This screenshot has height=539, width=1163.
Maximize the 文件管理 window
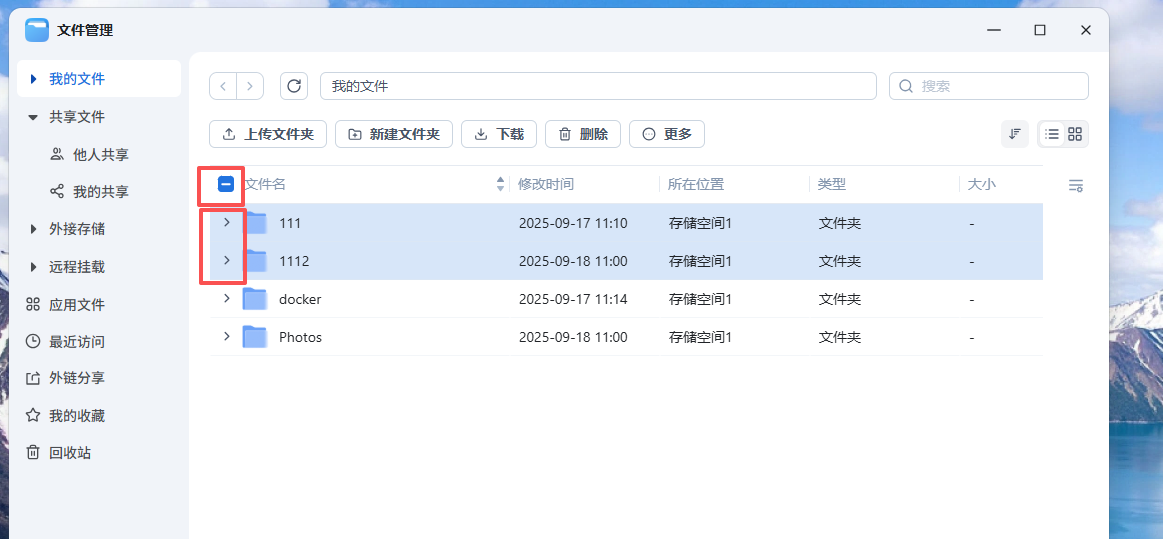(x=1040, y=30)
